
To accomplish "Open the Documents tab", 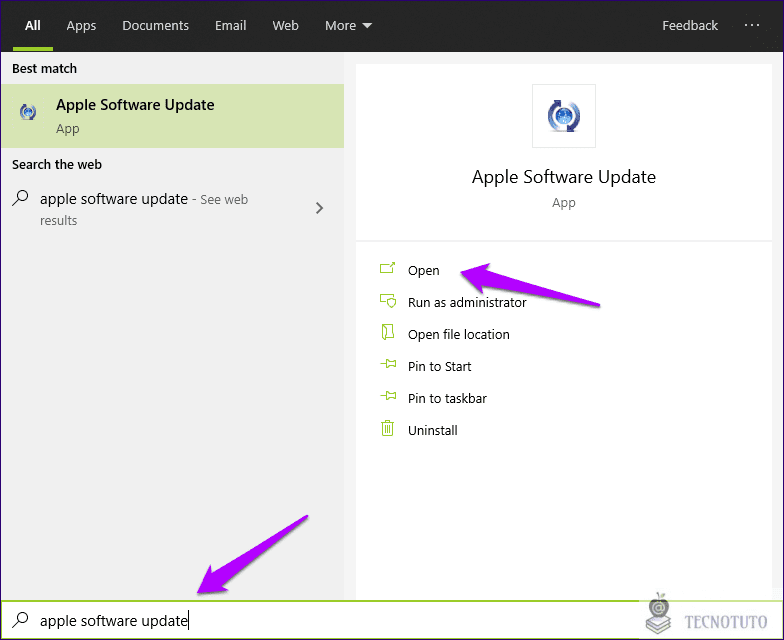I will [156, 26].
